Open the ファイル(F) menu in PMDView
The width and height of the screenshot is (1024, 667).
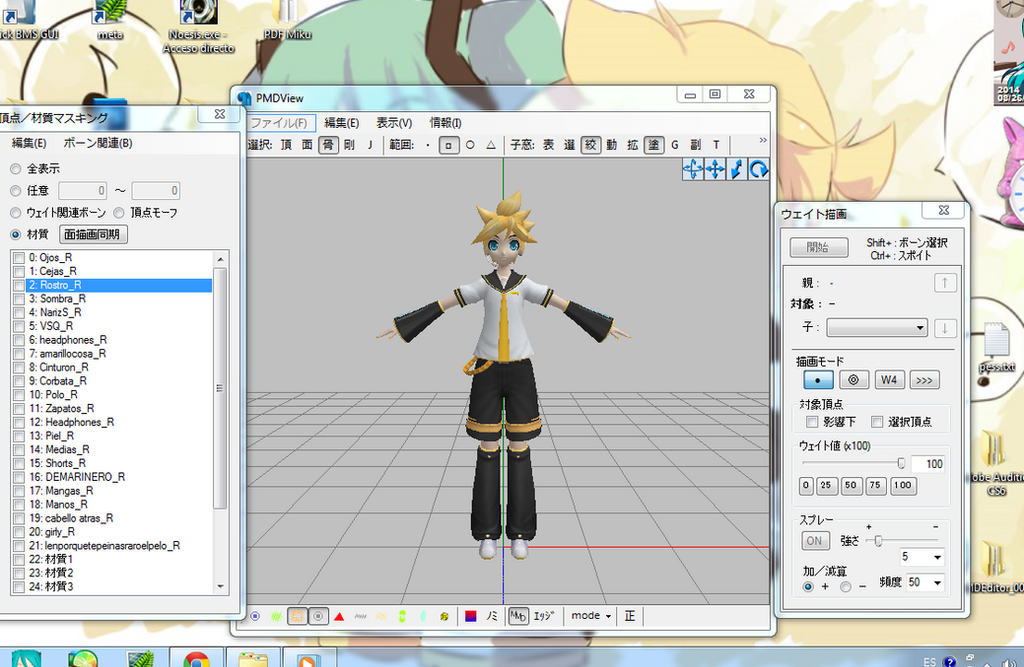point(280,123)
